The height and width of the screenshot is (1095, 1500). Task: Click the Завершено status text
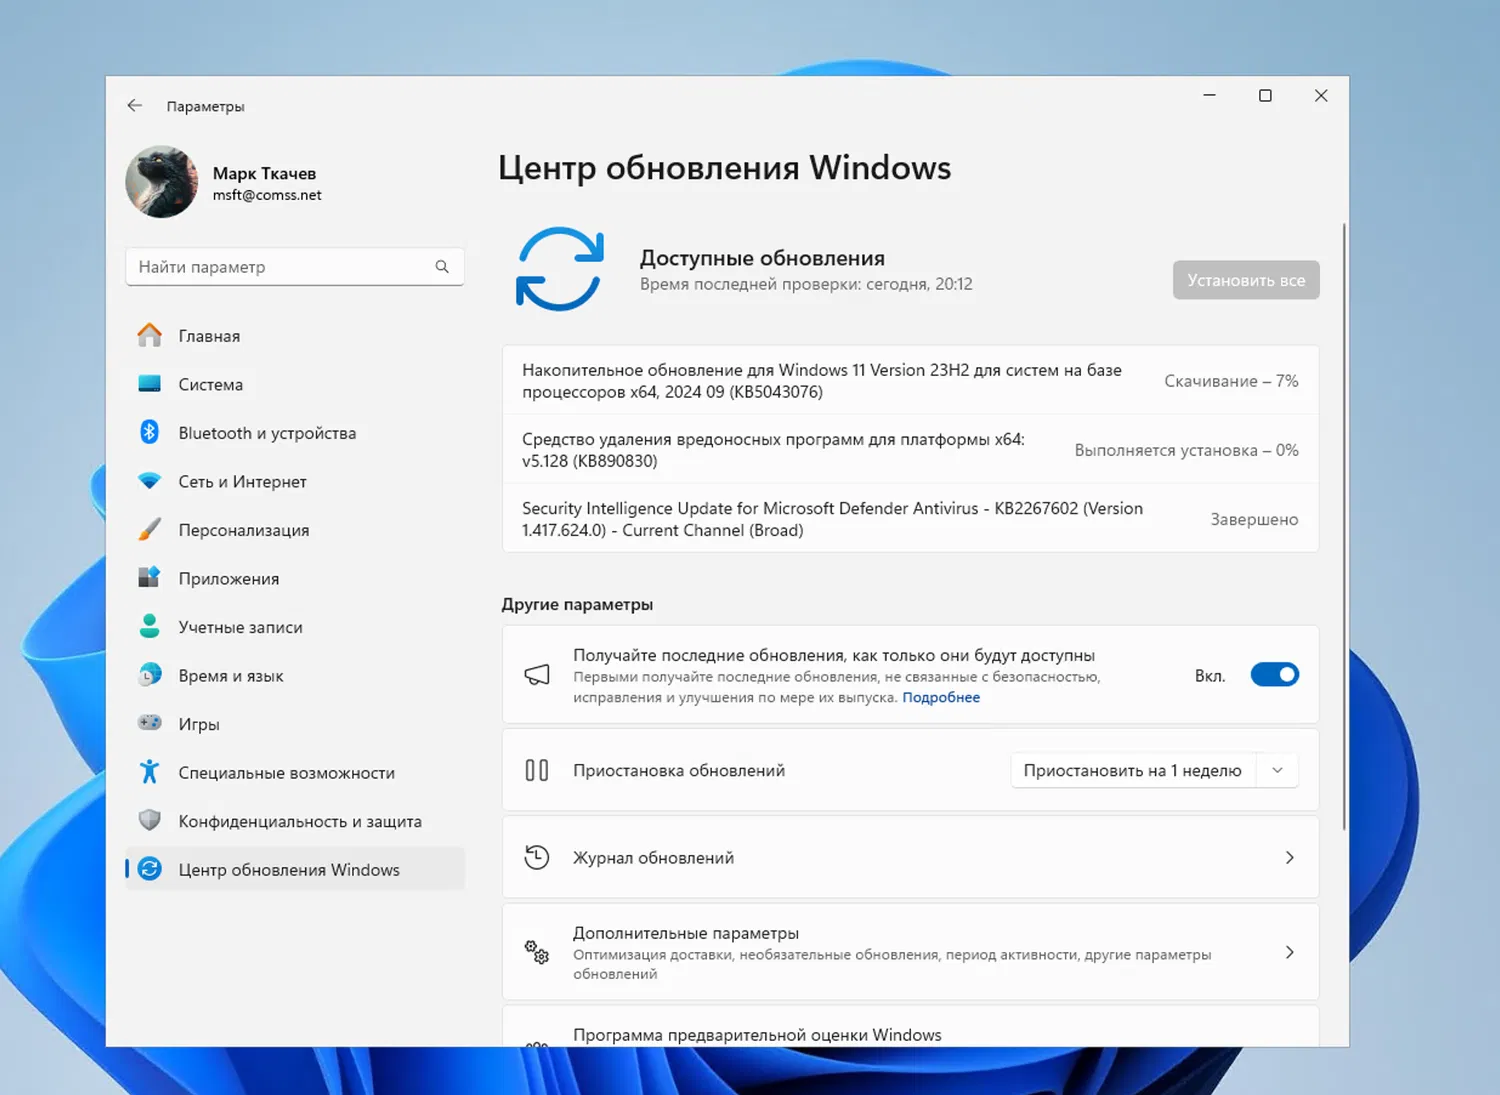pyautogui.click(x=1254, y=519)
